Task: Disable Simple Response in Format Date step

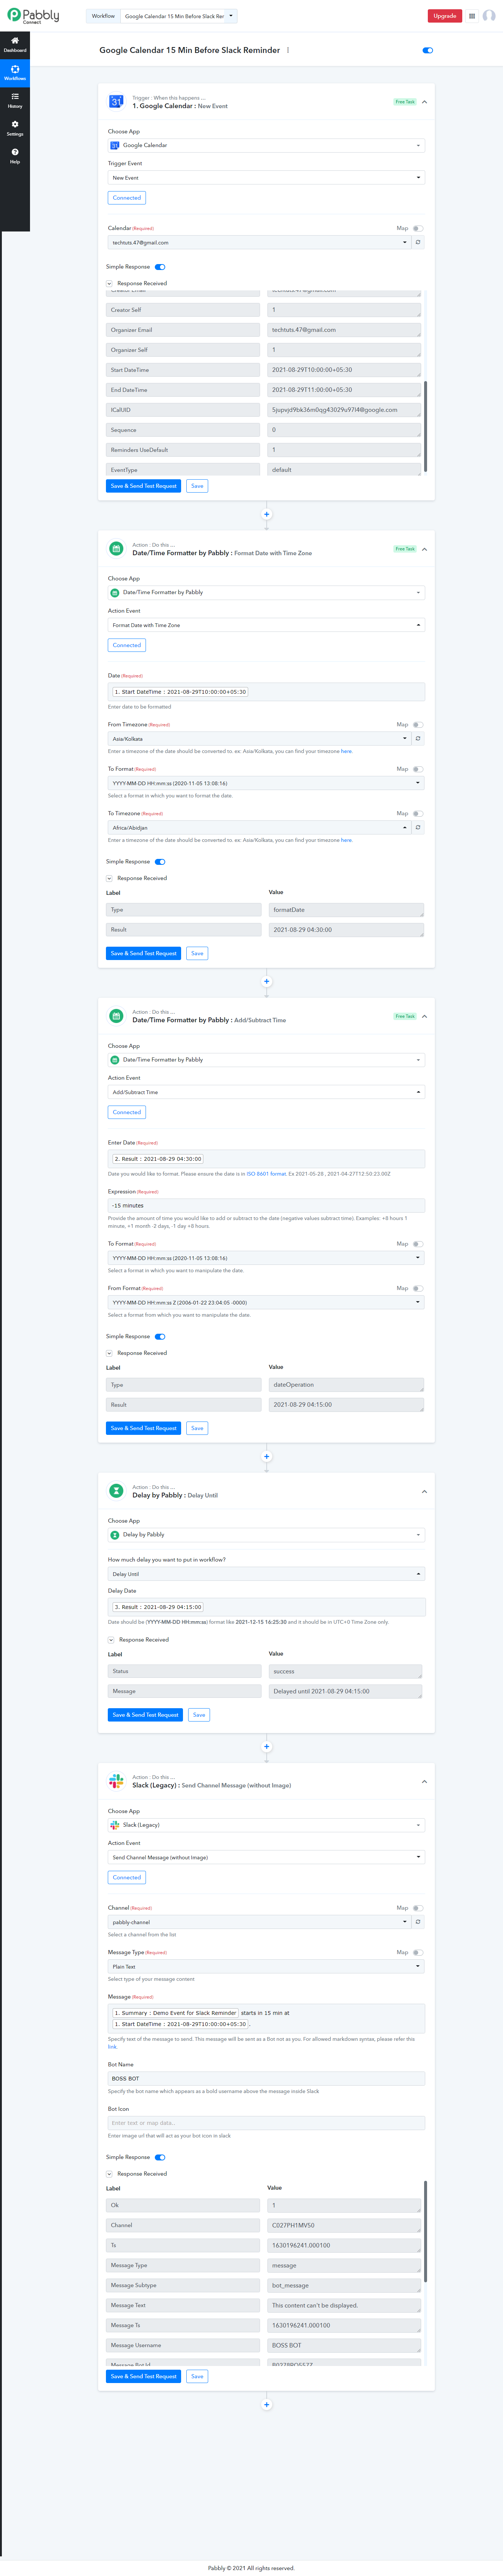Action: (x=160, y=862)
